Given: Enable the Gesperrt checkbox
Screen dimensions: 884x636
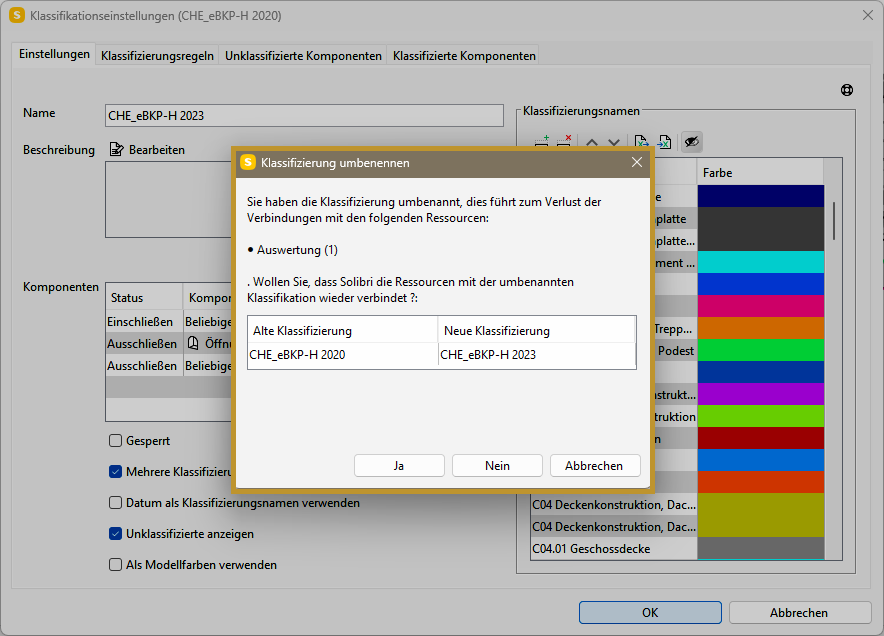Looking at the screenshot, I should [116, 440].
